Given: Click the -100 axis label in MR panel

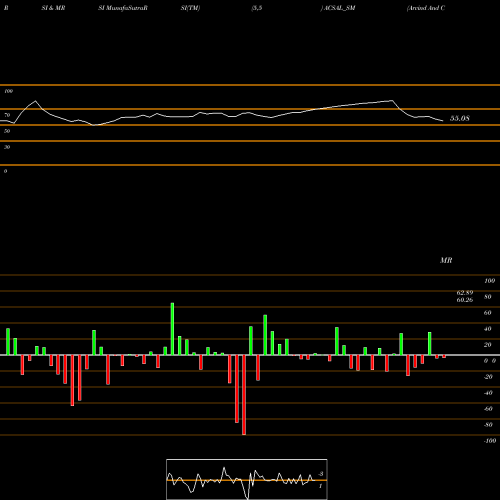Looking at the screenshot, I should (x=489, y=441).
